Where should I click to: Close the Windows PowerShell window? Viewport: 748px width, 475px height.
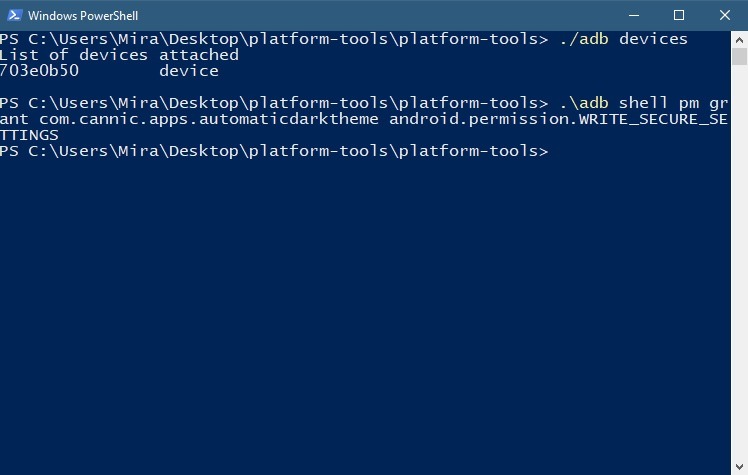[725, 15]
